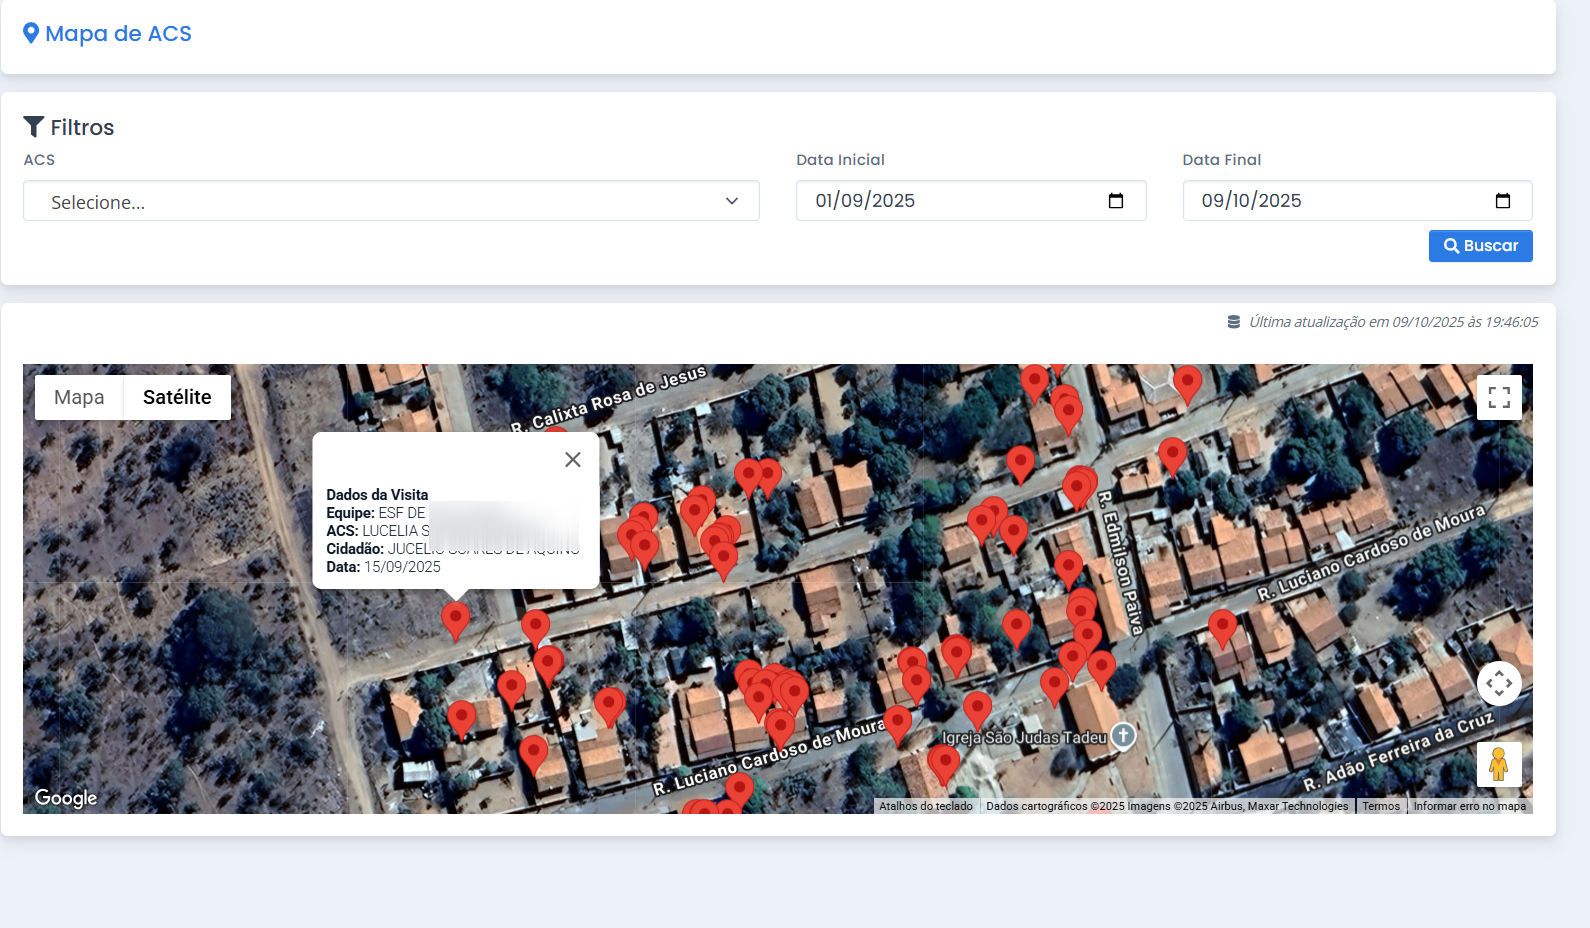1590x928 pixels.
Task: Click the Mapa de ACS page title
Action: (107, 34)
